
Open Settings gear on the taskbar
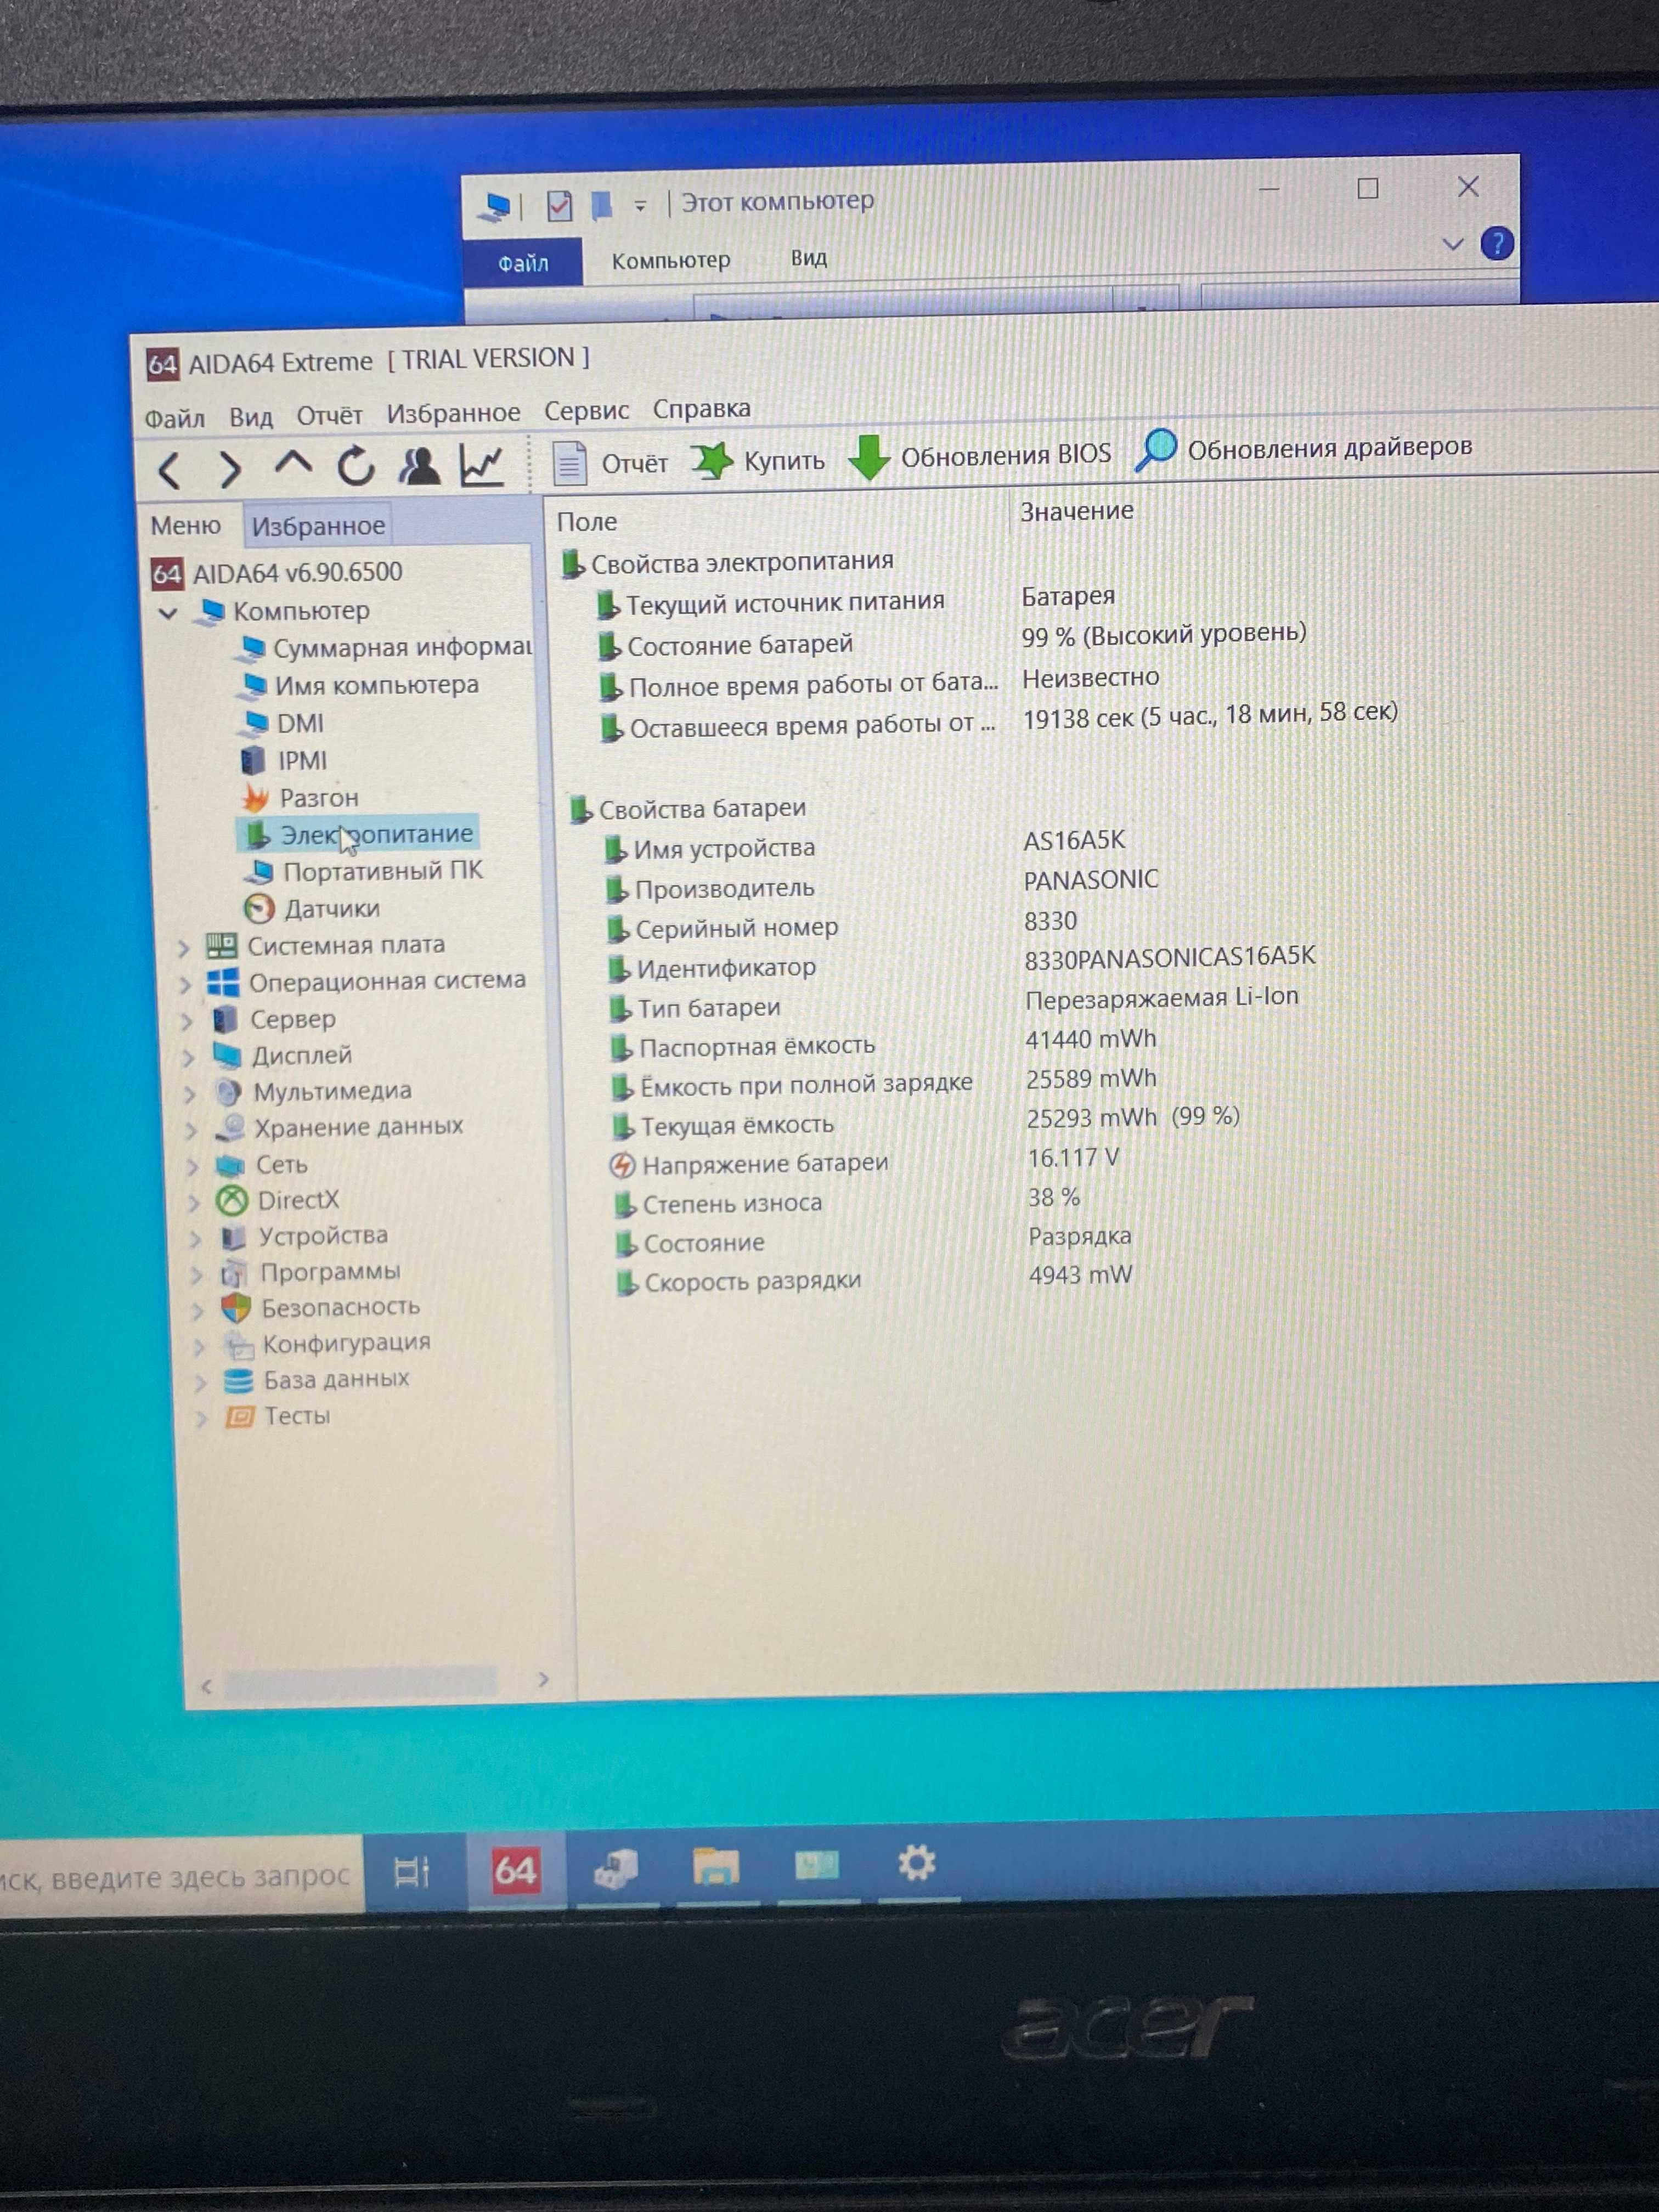(x=916, y=1862)
